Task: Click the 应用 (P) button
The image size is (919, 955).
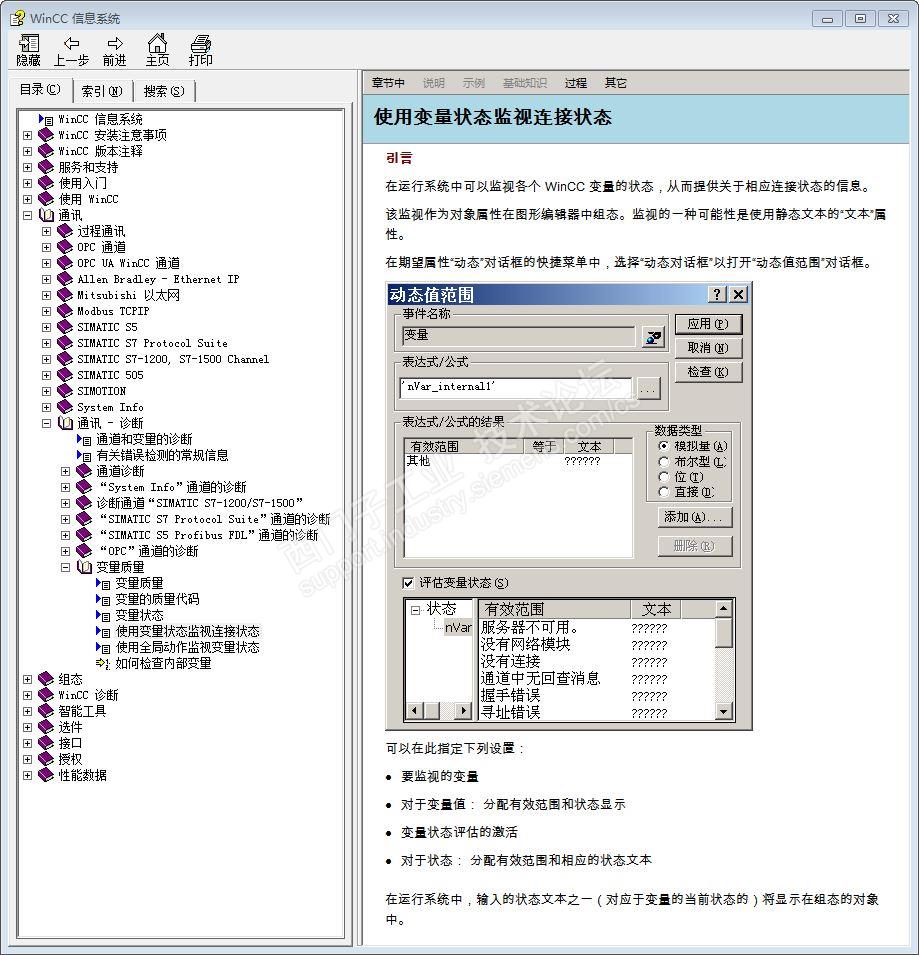Action: (x=708, y=324)
